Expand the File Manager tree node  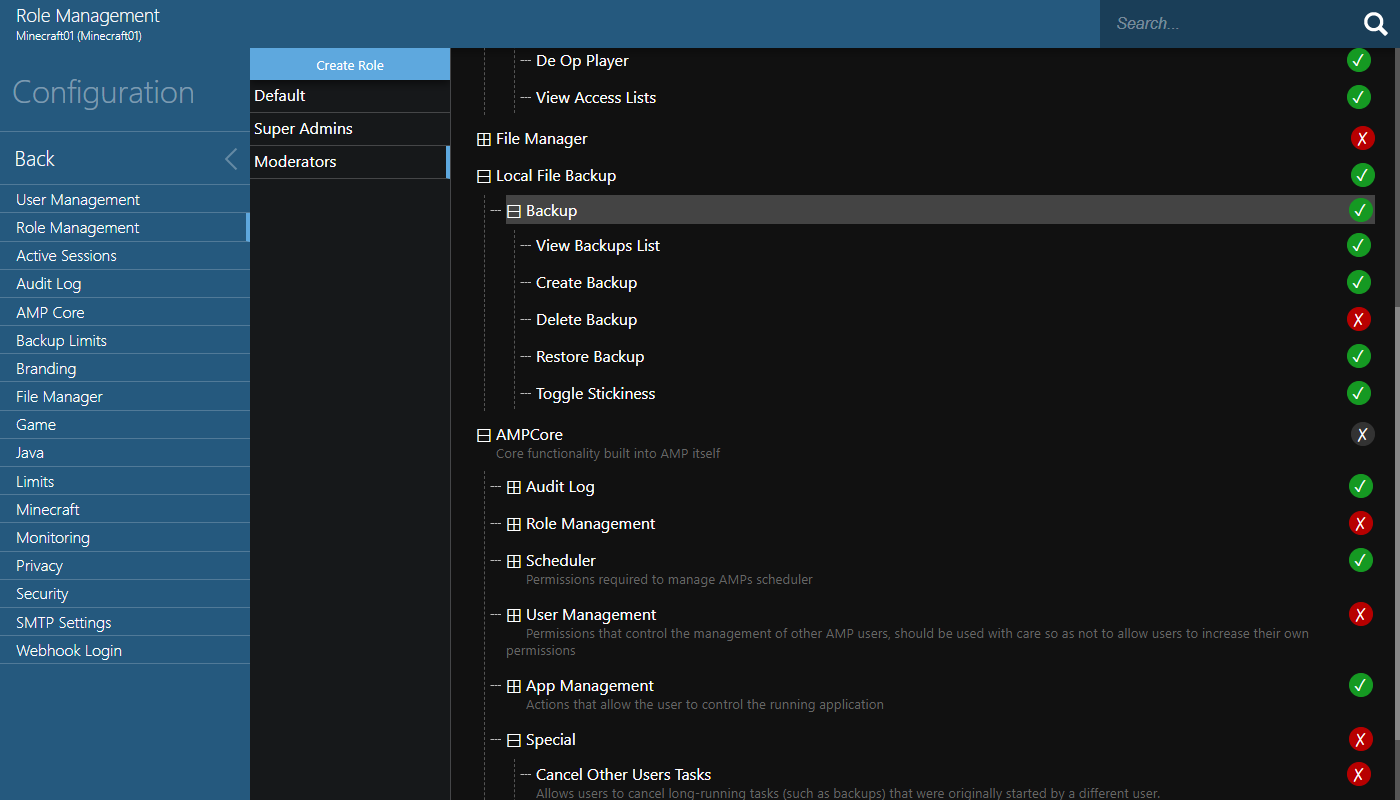(484, 140)
